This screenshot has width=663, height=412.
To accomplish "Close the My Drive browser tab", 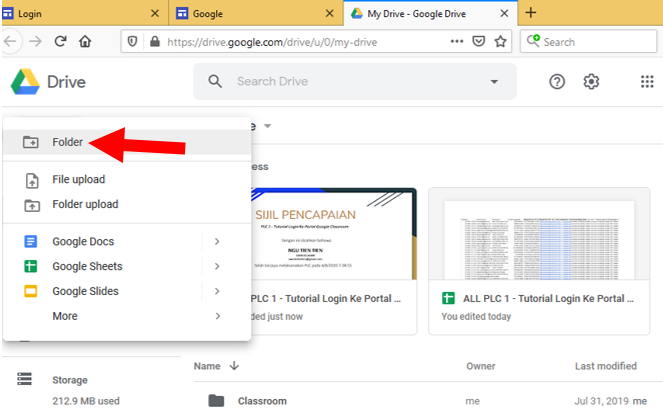I will [x=504, y=13].
